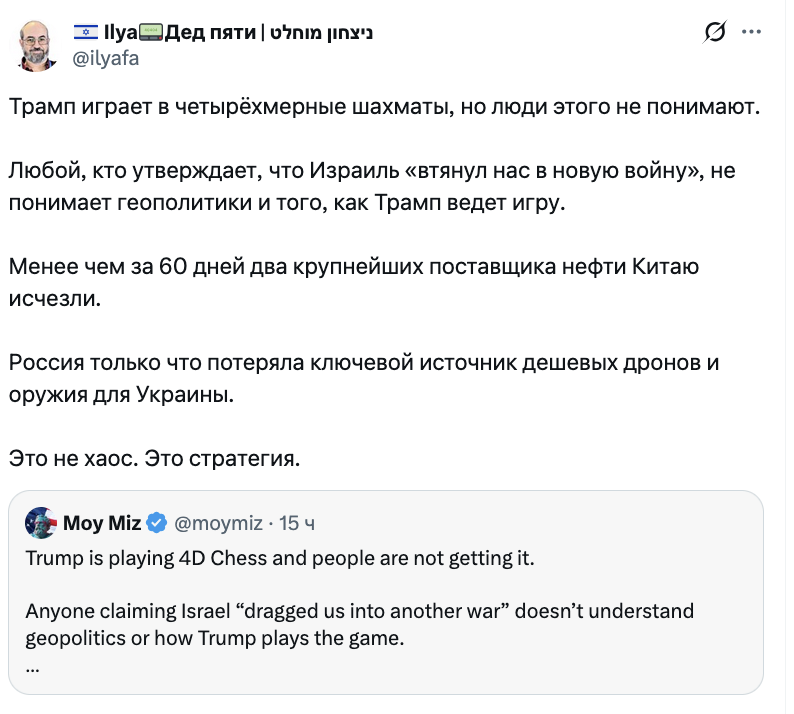
Task: Click the pager emoji in the display name
Action: coord(150,33)
